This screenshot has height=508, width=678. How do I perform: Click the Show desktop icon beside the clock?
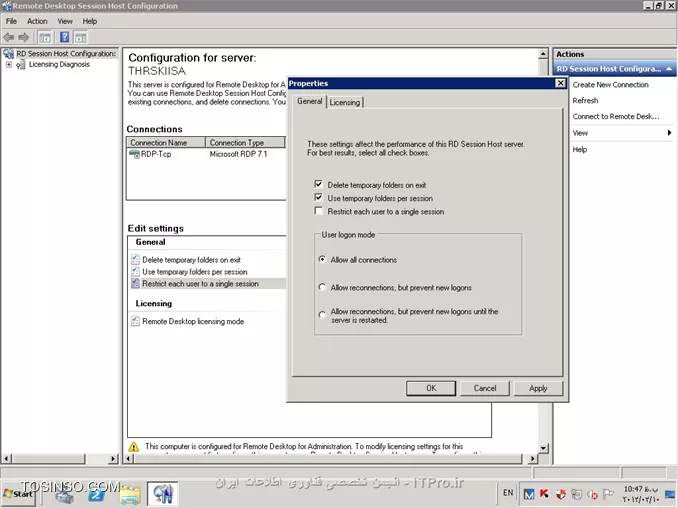pyautogui.click(x=670, y=494)
